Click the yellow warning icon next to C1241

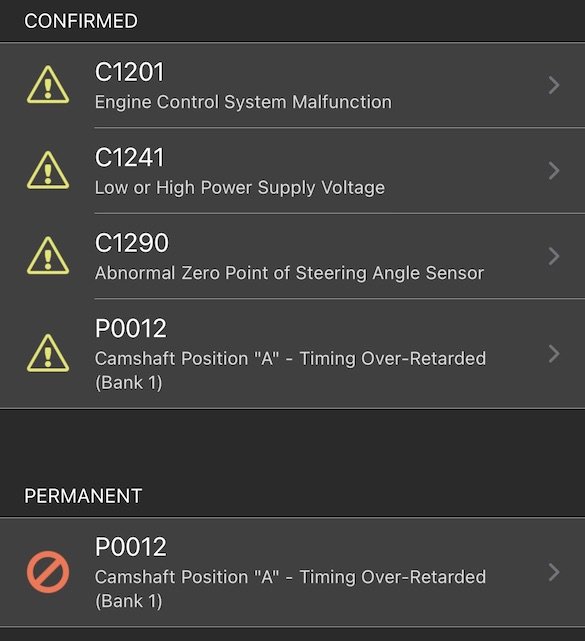(48, 170)
